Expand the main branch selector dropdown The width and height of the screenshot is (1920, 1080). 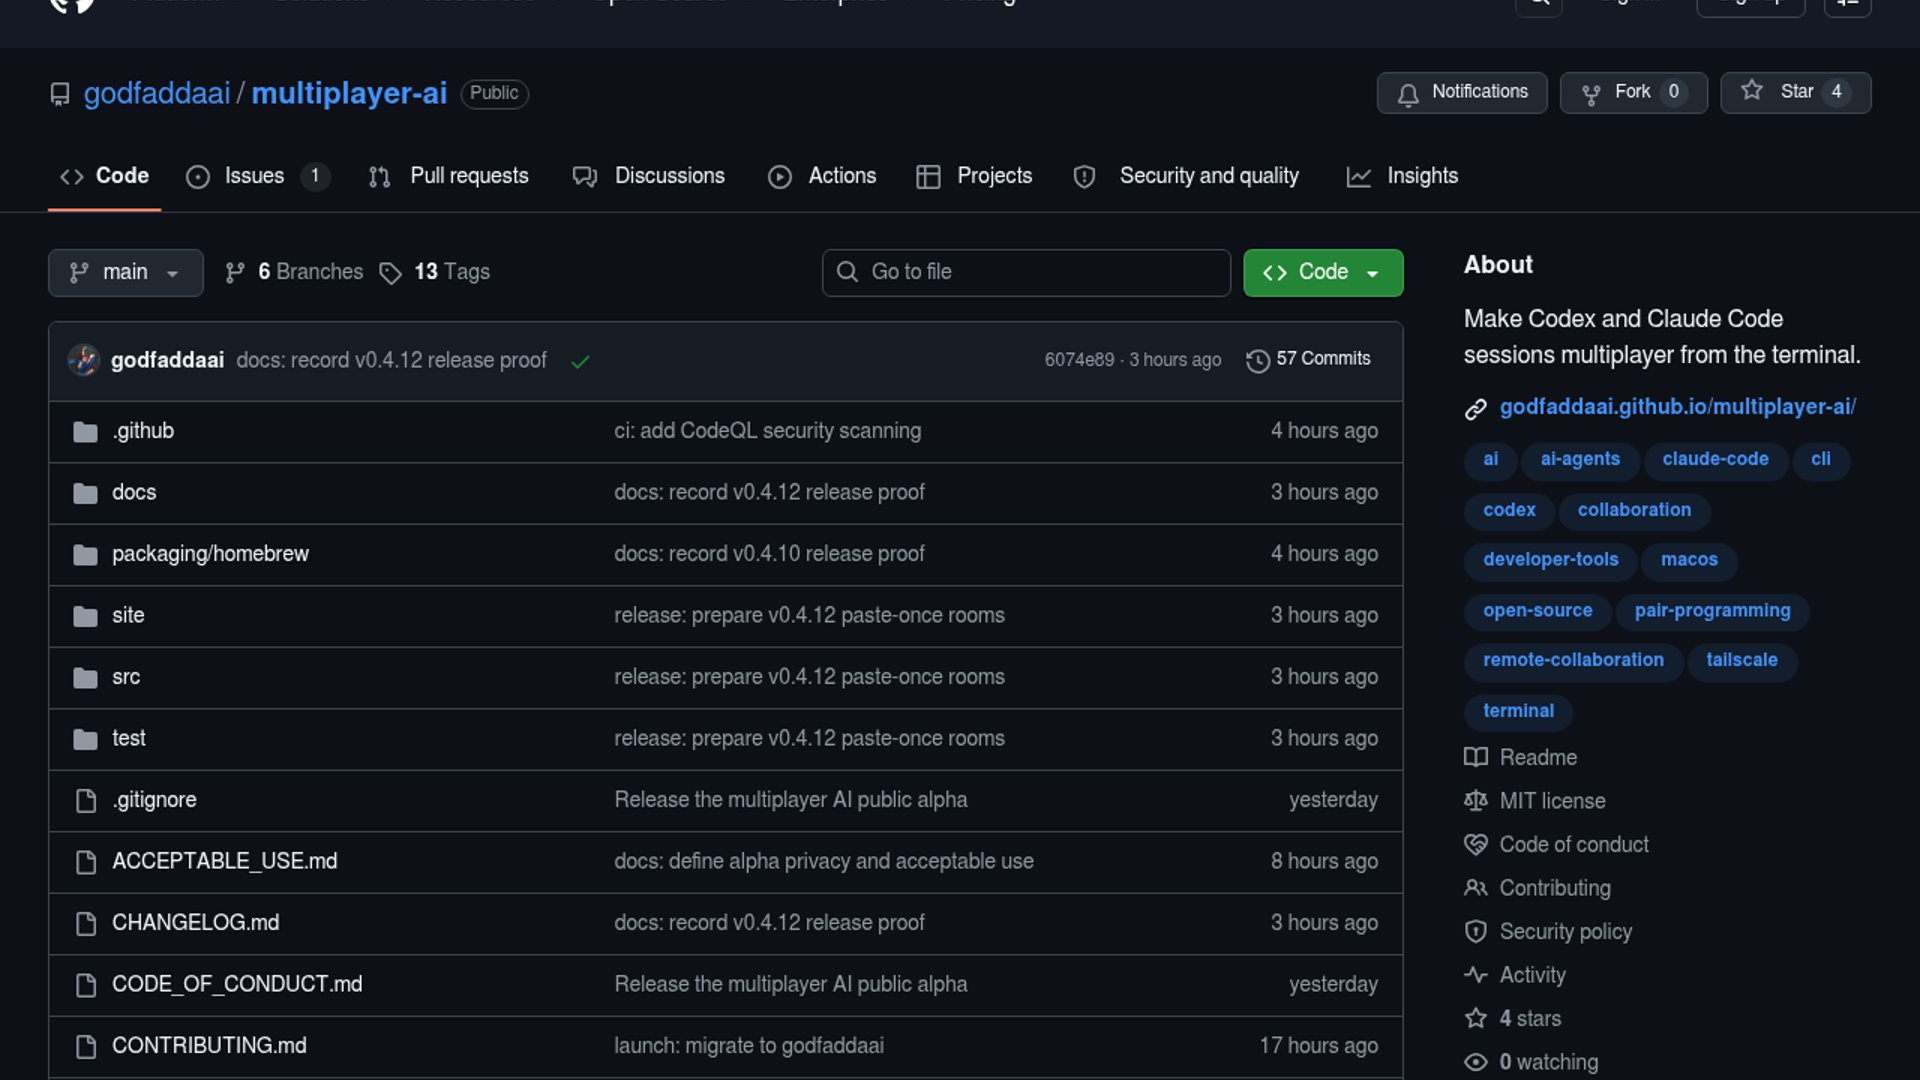pyautogui.click(x=126, y=272)
